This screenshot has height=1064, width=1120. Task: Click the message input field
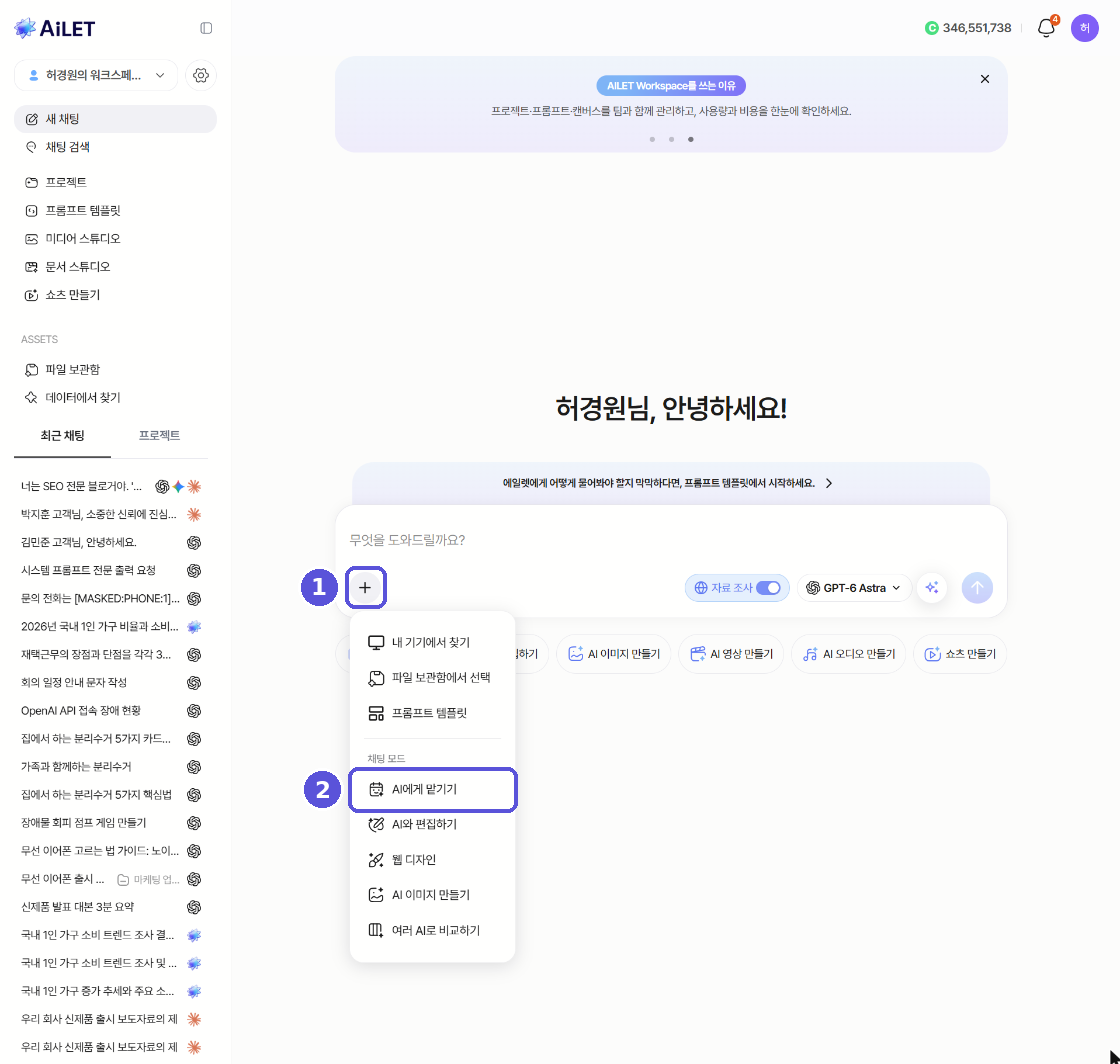(671, 541)
